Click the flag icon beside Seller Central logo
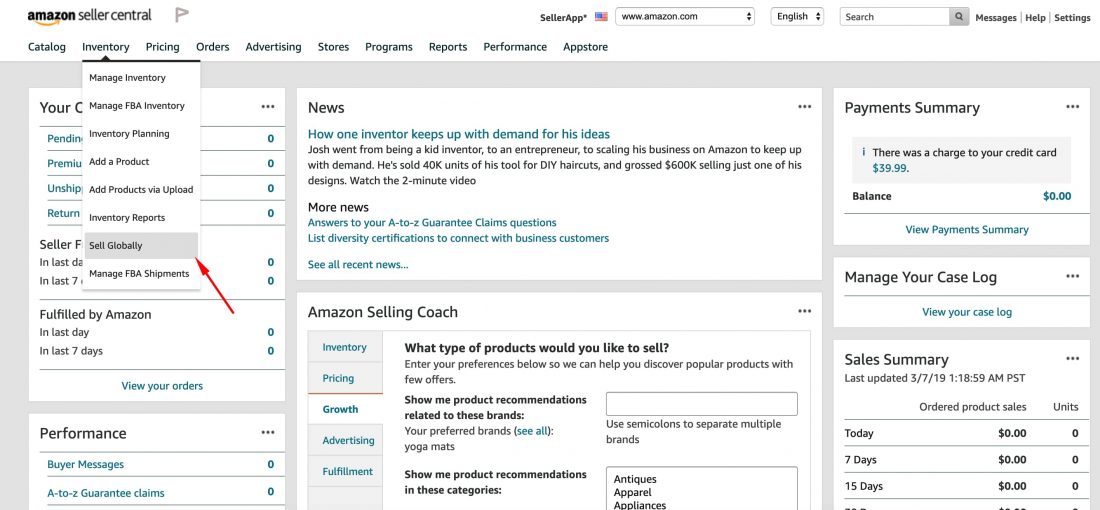Screen dimensions: 1100x510 click(182, 15)
